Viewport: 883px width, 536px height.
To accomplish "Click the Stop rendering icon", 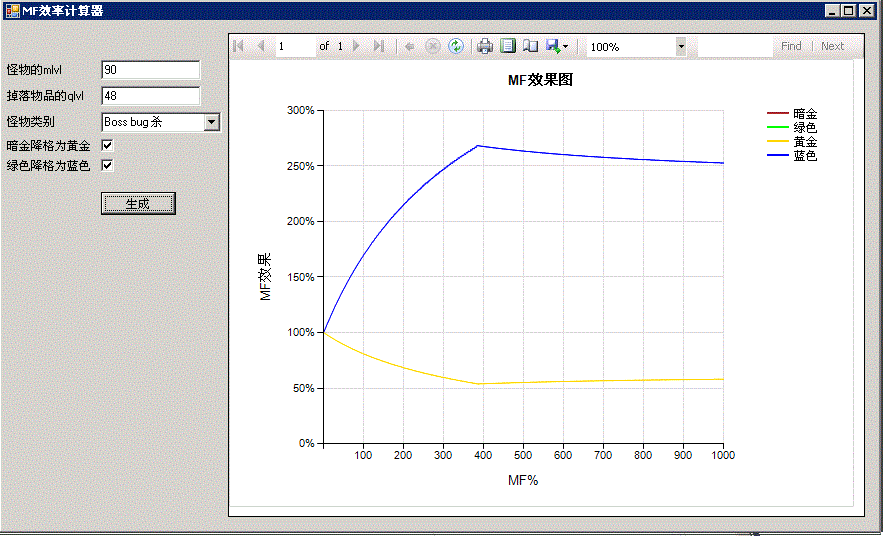I will [x=433, y=46].
